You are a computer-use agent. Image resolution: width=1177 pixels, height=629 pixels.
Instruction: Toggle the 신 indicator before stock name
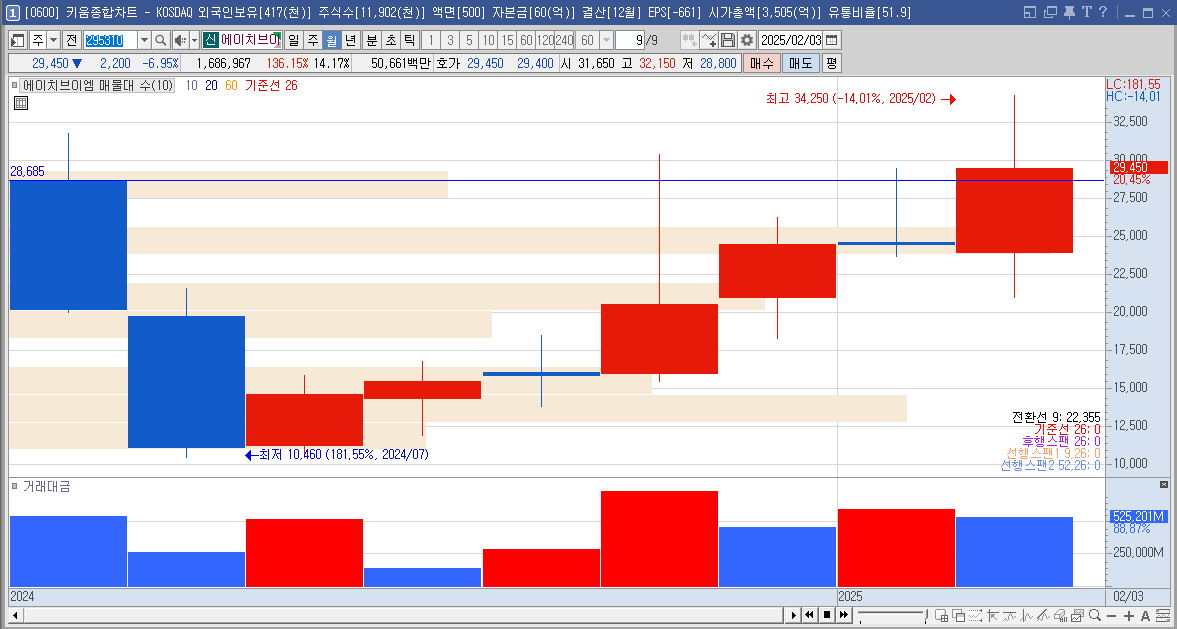[x=210, y=40]
